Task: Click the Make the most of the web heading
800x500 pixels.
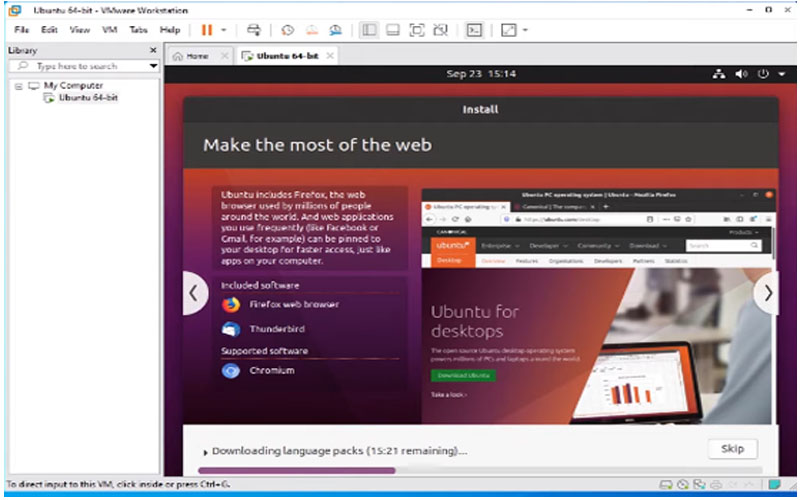Action: tap(317, 145)
